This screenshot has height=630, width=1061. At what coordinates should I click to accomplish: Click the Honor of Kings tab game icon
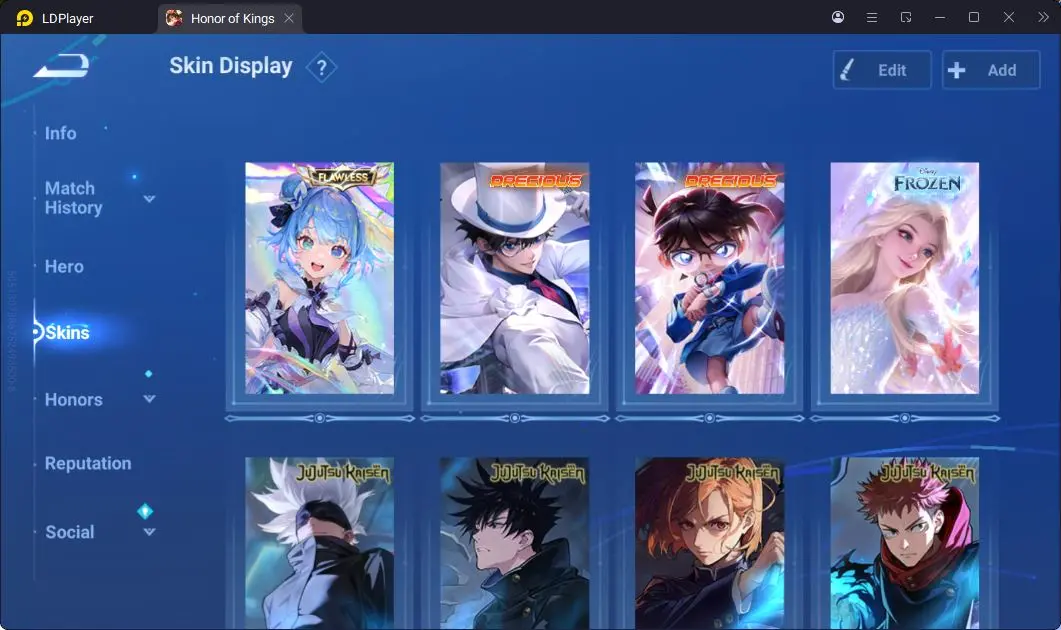174,18
